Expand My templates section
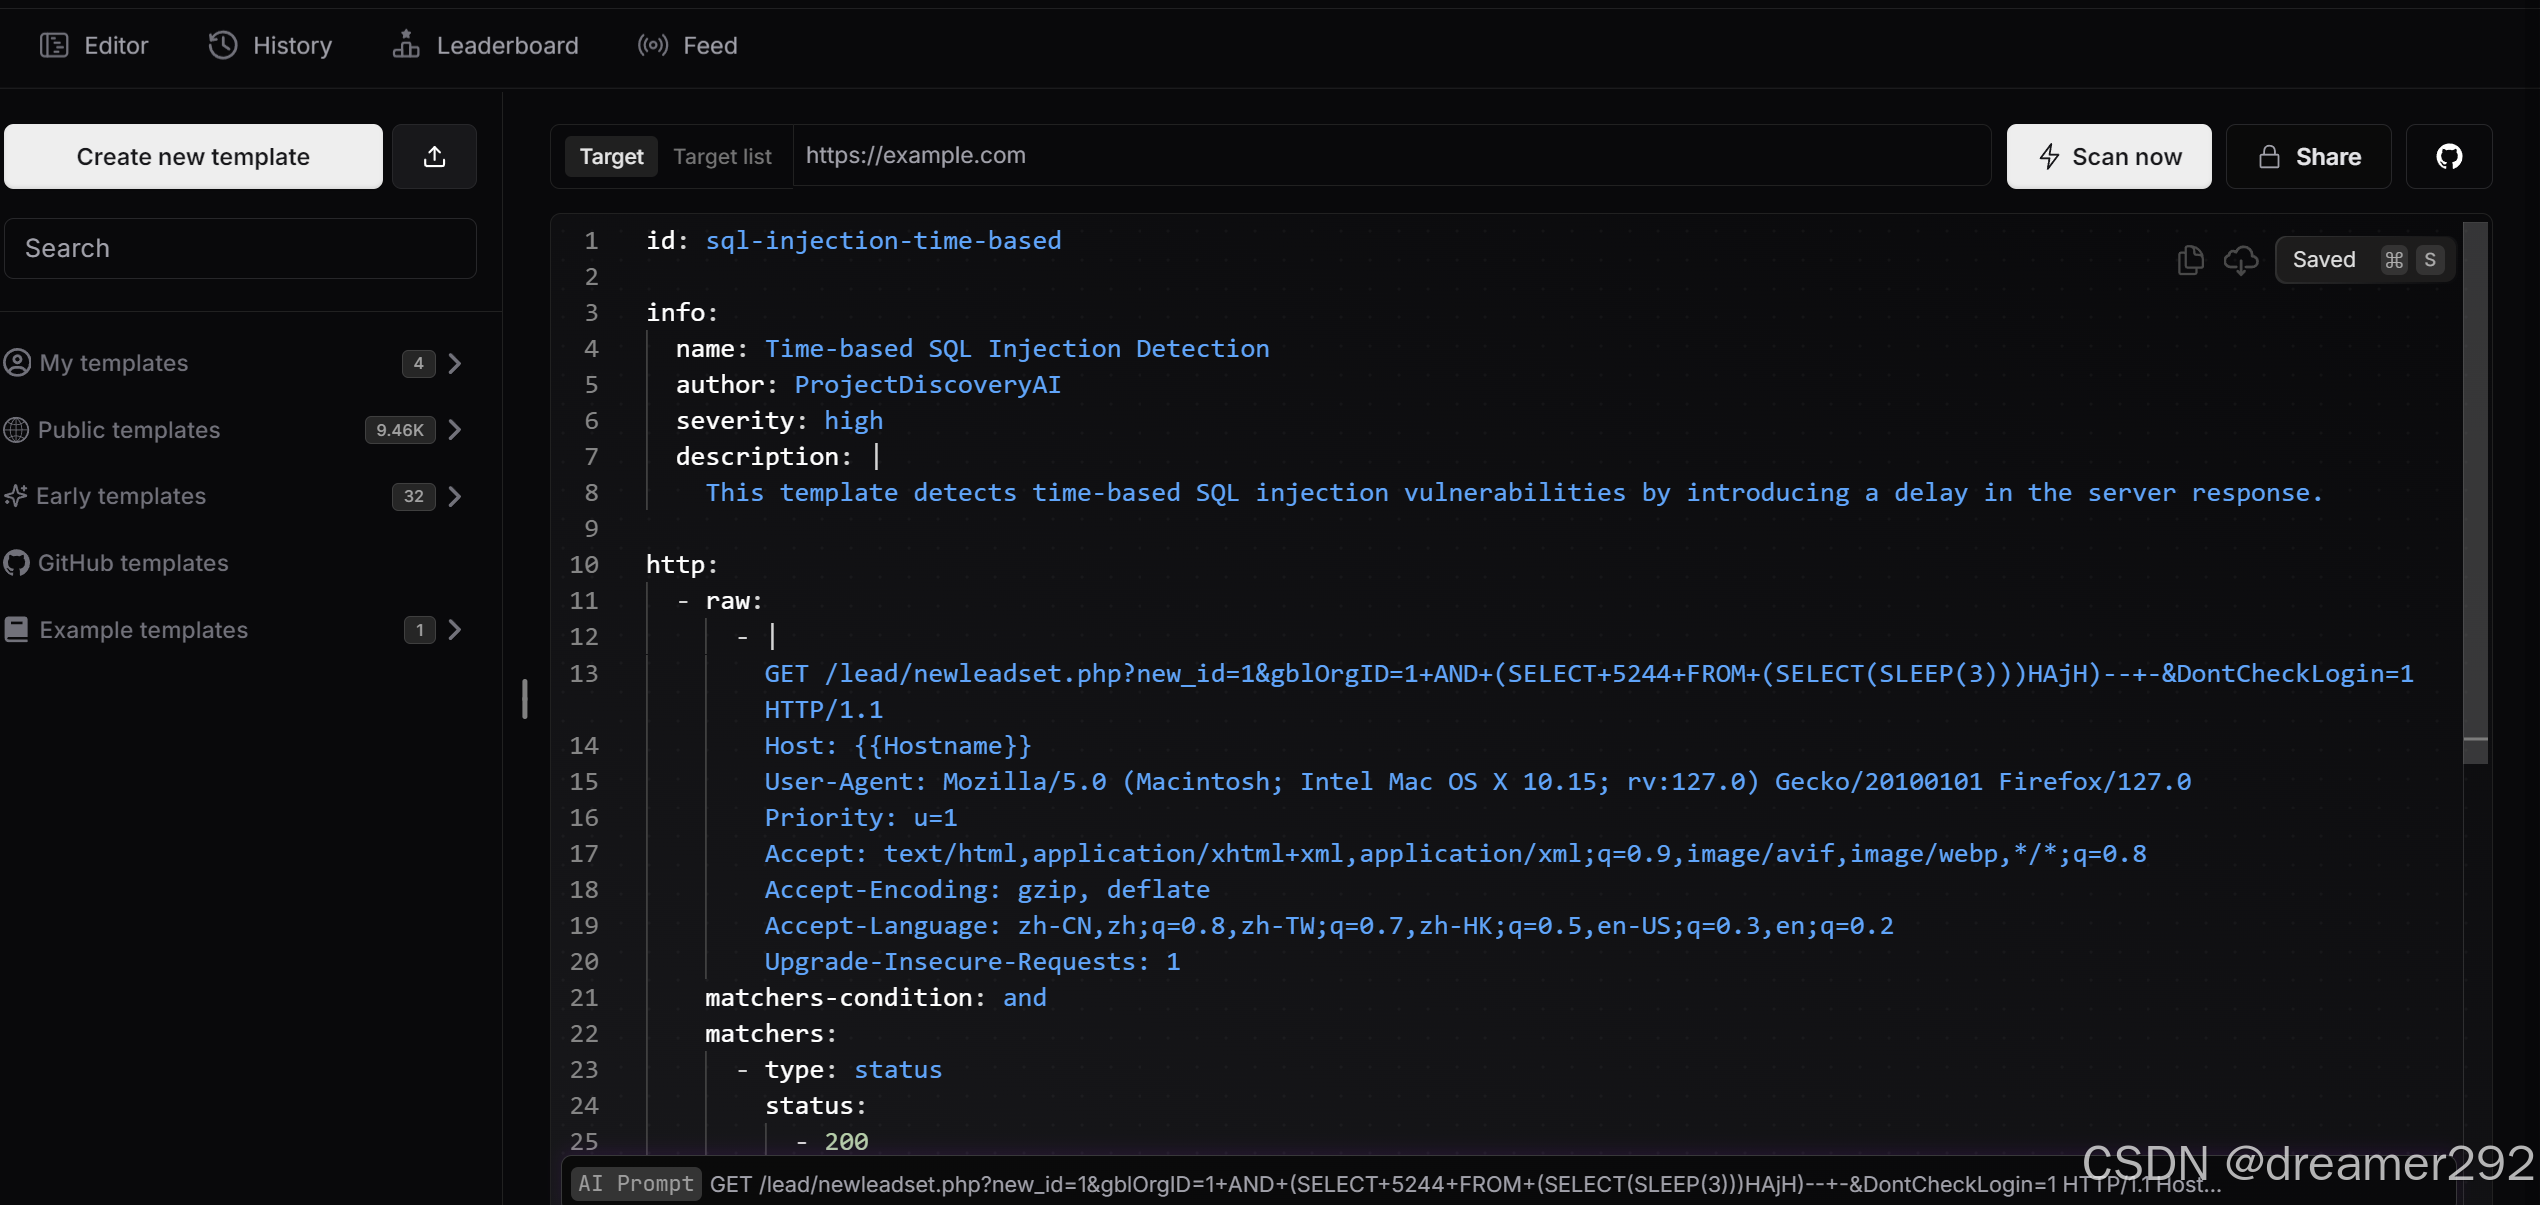 pyautogui.click(x=455, y=363)
